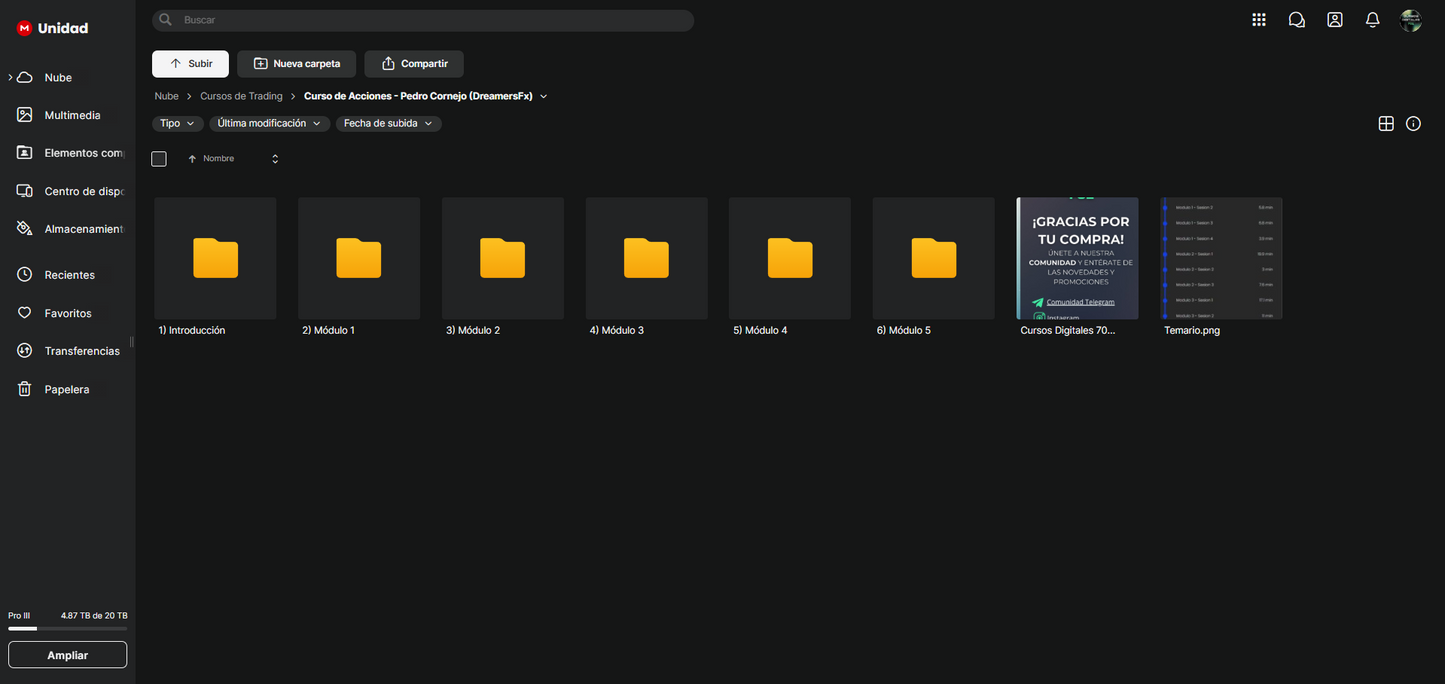The image size is (1445, 684).
Task: Open the Fecha de subida filter
Action: pos(388,124)
